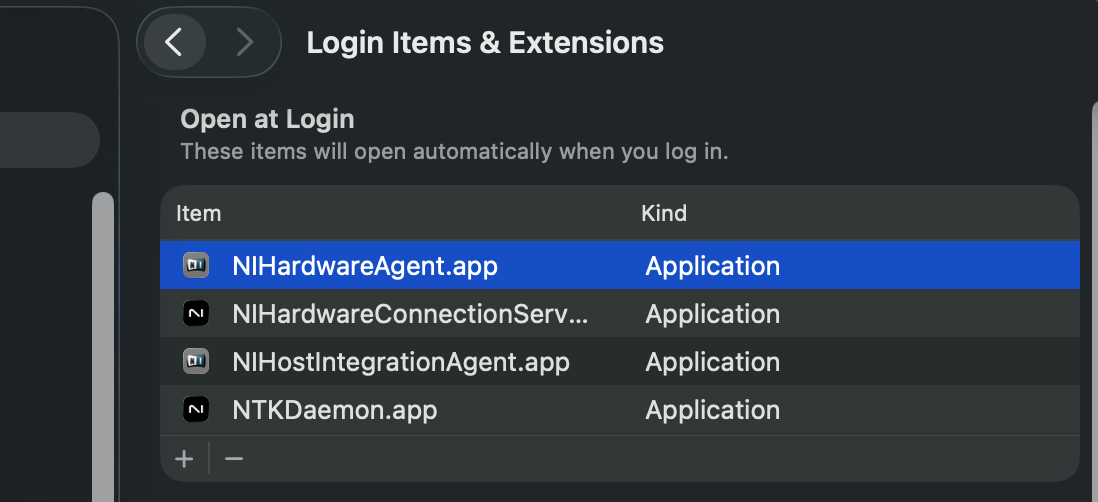Viewport: 1098px width, 502px height.
Task: Click Application kind for NTKDaemon.app
Action: [x=712, y=410]
